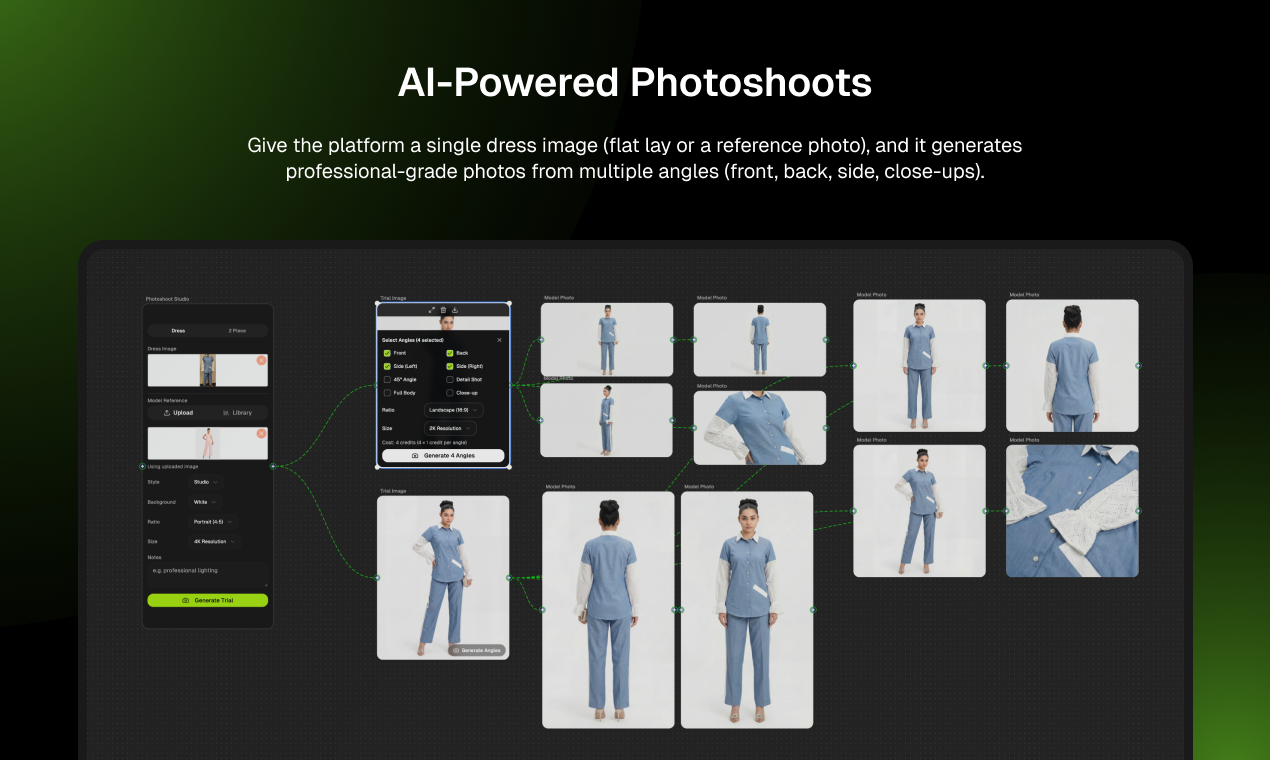
Task: Enable the Full Body checkbox
Action: point(387,392)
